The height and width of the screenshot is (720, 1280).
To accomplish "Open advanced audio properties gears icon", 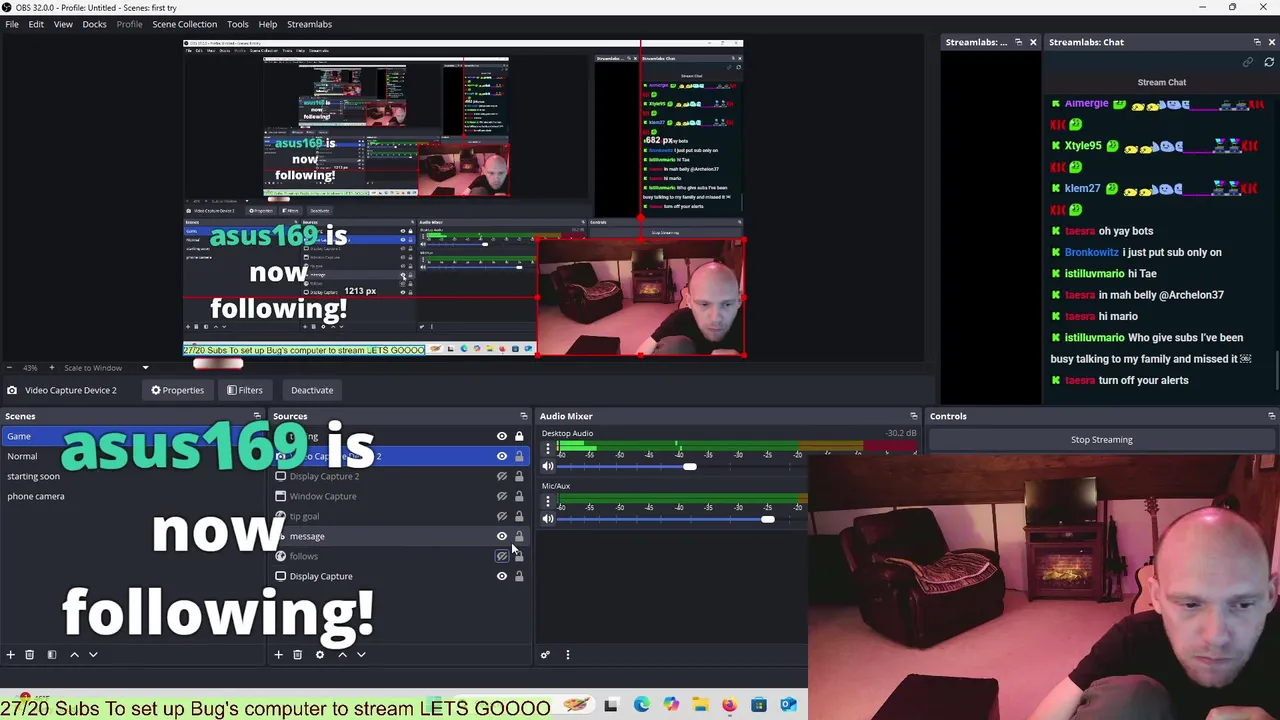I will click(545, 655).
